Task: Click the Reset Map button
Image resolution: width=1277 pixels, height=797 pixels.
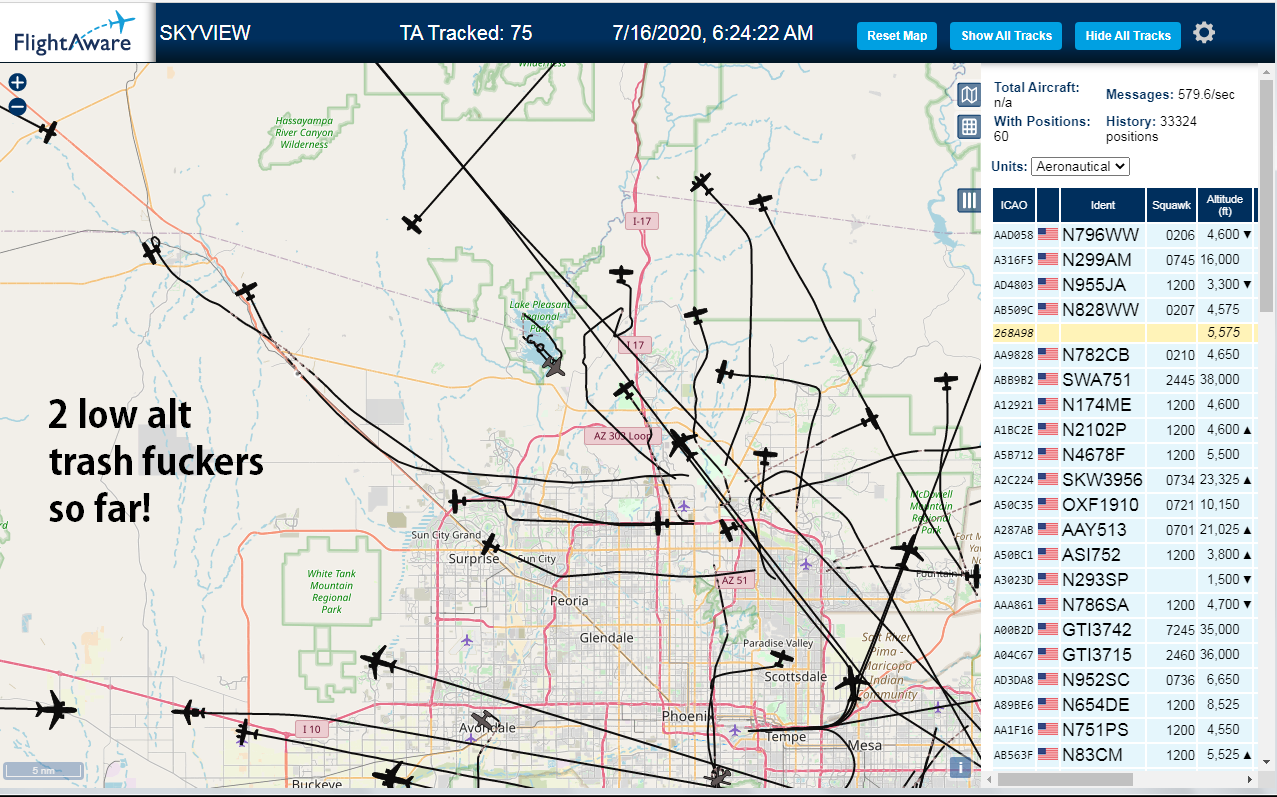Action: click(x=897, y=36)
